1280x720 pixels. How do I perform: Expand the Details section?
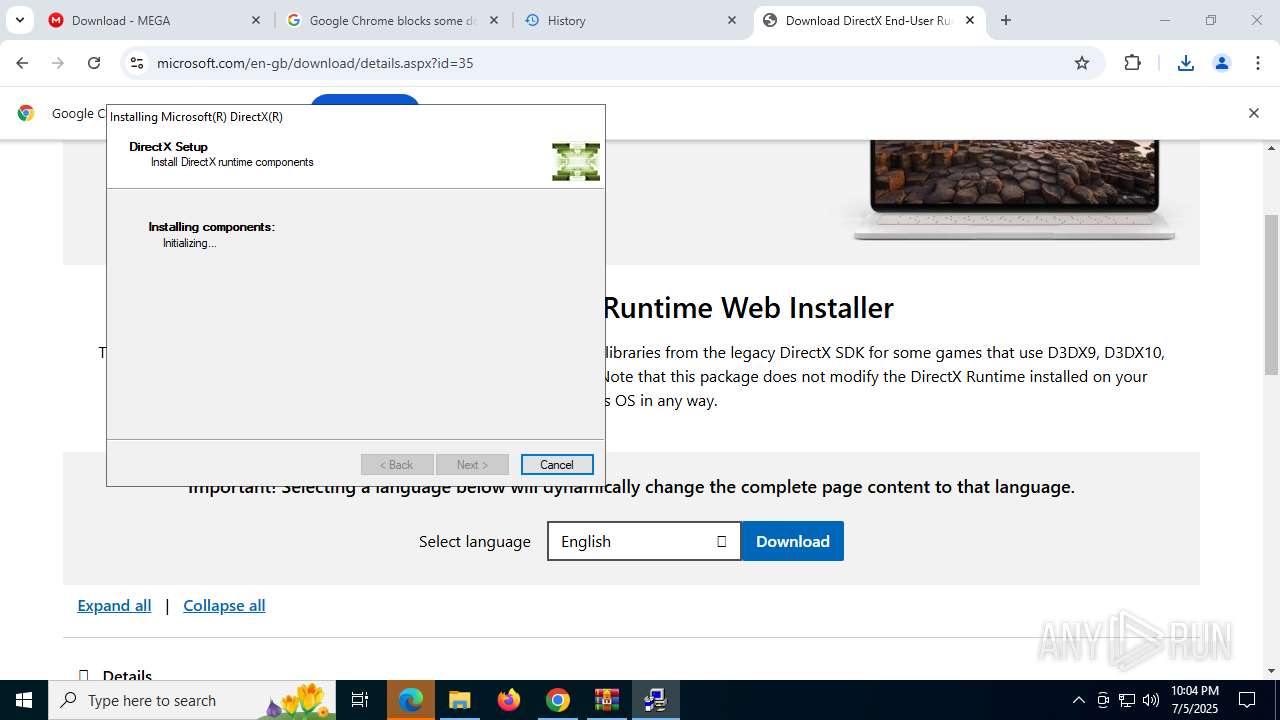(115, 676)
